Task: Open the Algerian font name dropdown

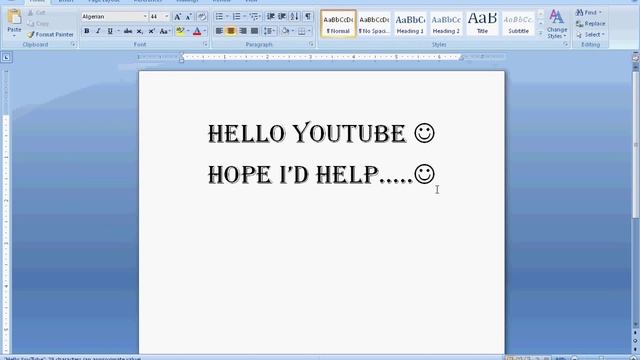Action: pos(145,17)
